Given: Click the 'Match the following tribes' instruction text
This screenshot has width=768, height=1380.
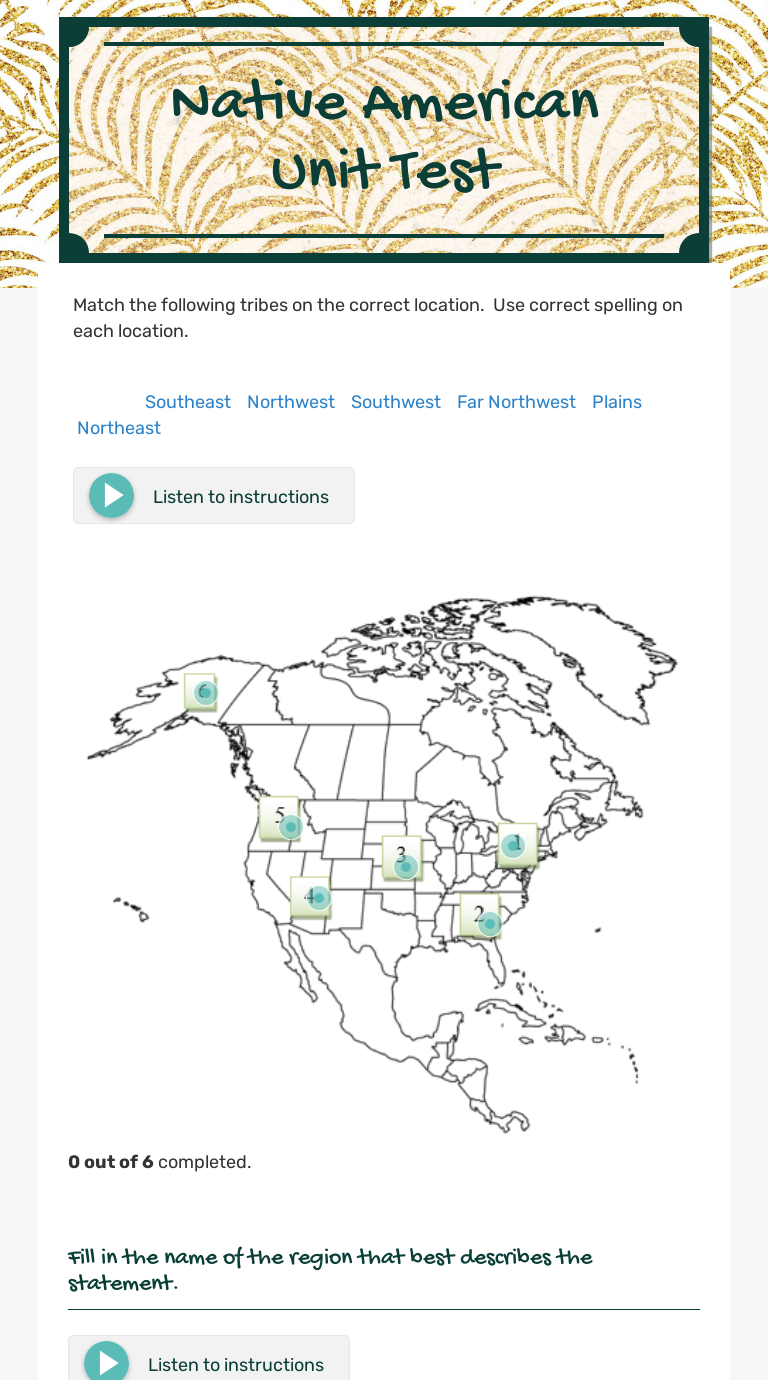Looking at the screenshot, I should click(x=378, y=318).
